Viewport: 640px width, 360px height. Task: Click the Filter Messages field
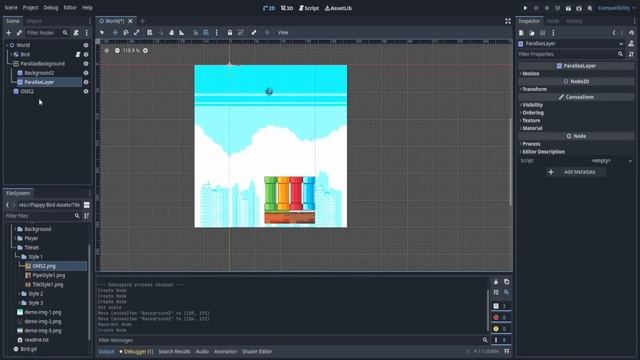[293, 340]
